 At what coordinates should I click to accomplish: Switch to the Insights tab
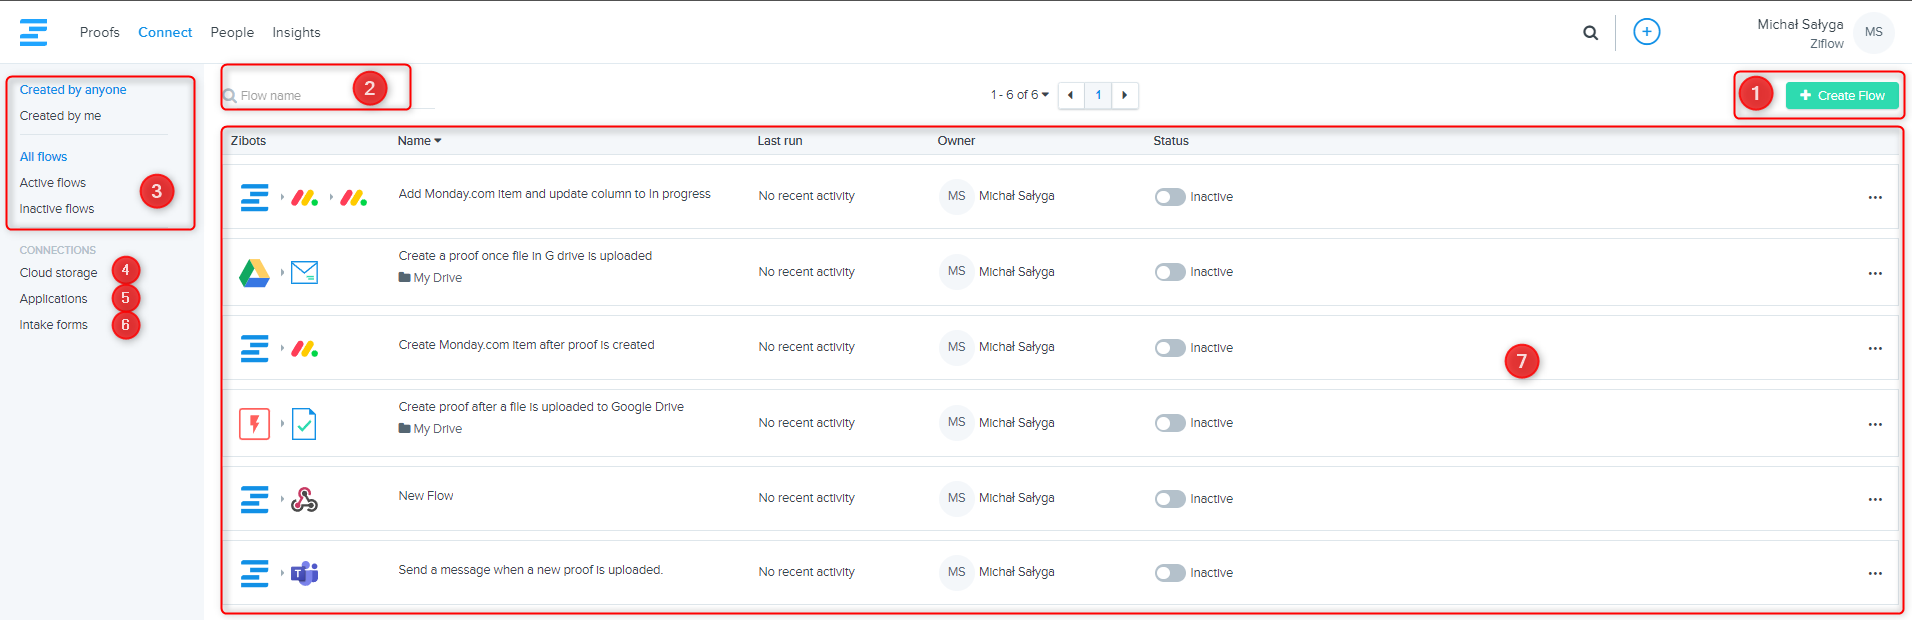click(296, 32)
